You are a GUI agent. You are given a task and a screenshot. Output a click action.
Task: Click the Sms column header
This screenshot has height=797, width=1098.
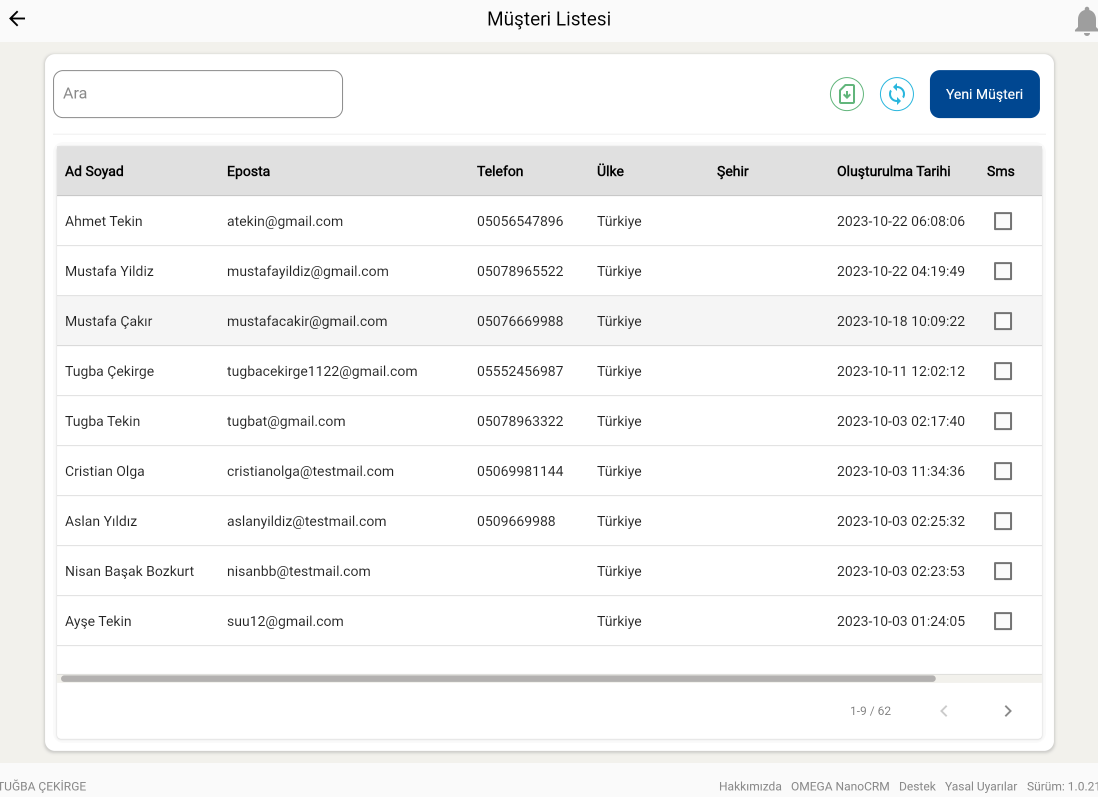(x=1000, y=171)
